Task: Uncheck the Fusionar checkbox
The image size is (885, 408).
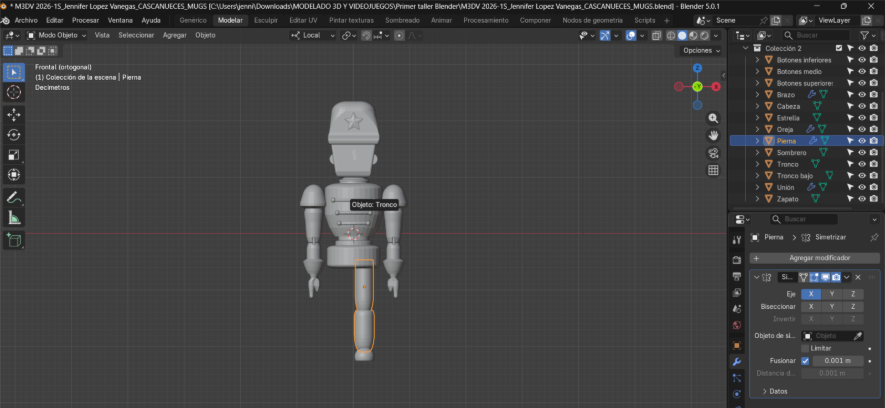Action: (x=805, y=360)
